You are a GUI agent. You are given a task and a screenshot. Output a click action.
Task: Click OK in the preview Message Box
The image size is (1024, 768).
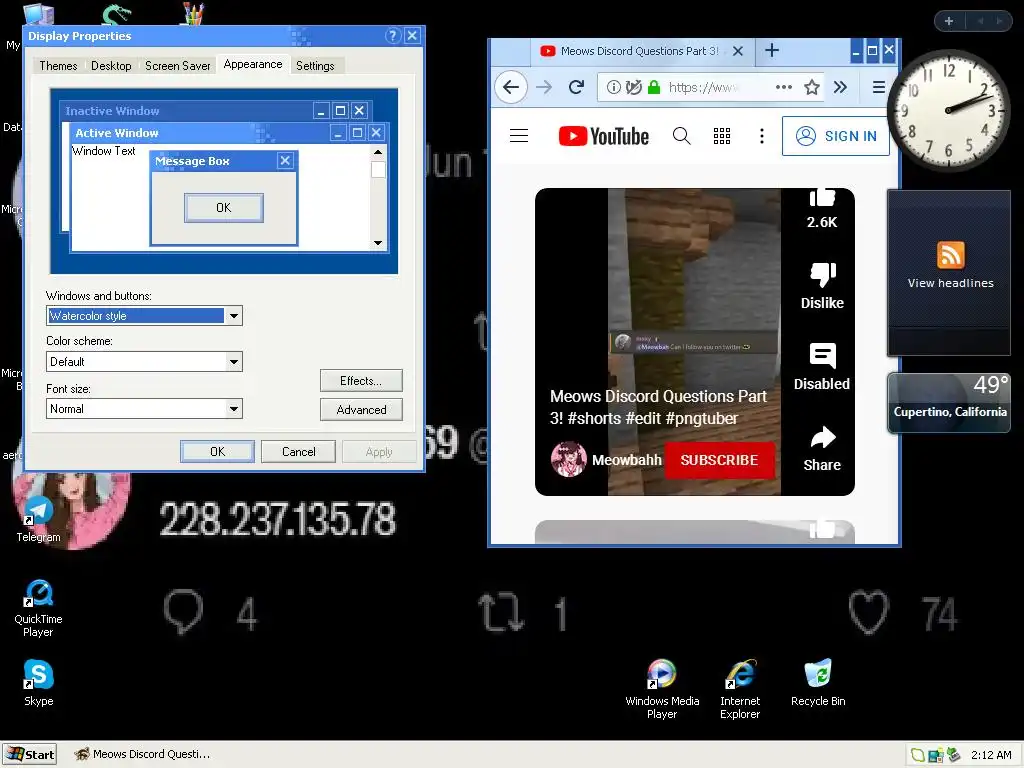[224, 208]
